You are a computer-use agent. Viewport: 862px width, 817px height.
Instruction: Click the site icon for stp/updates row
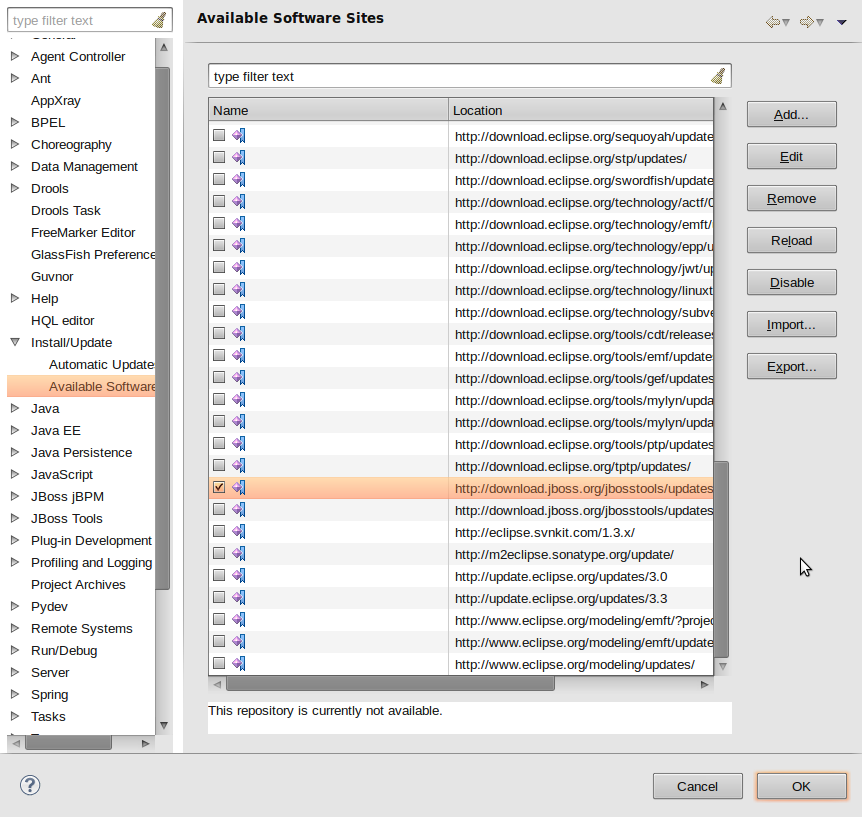tap(239, 157)
